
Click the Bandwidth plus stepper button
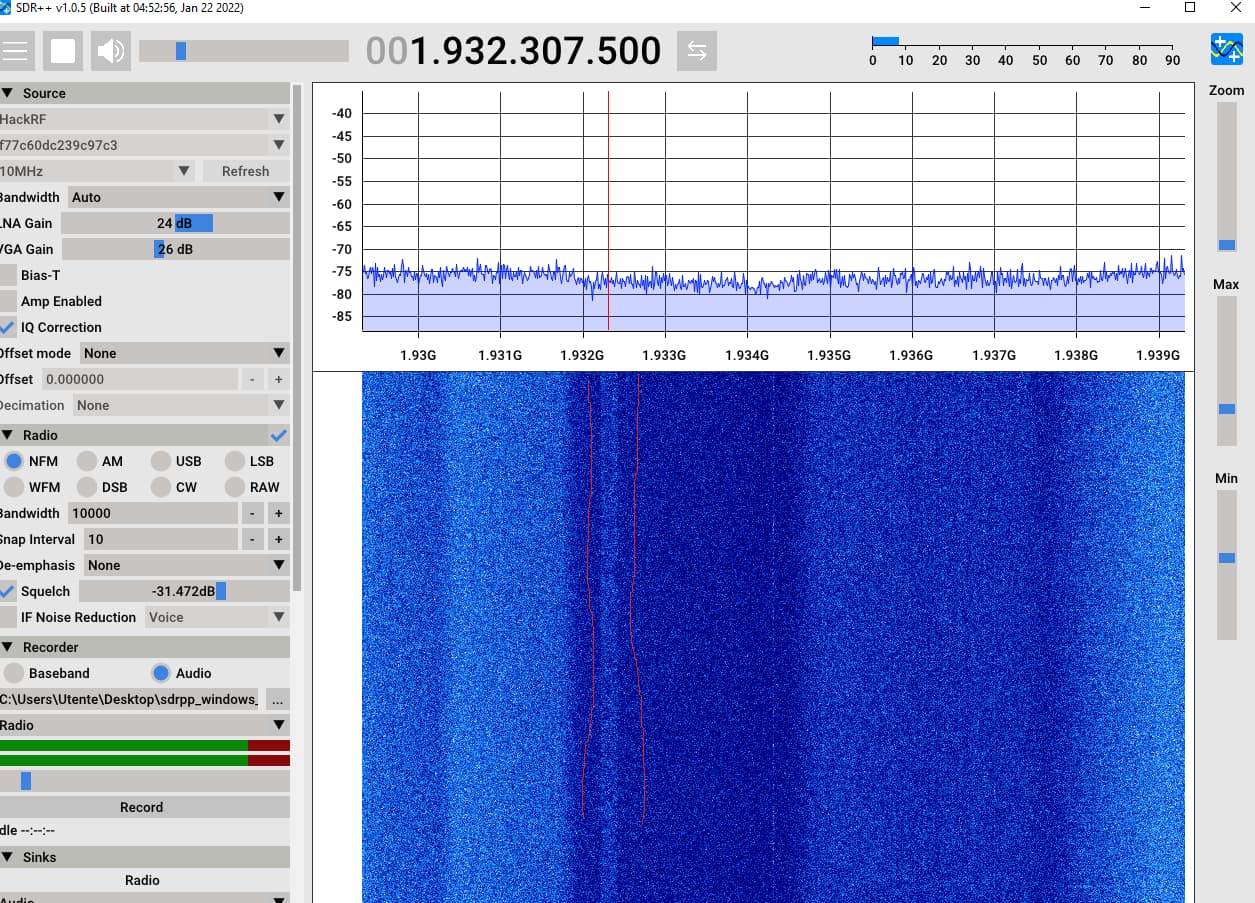click(x=278, y=513)
